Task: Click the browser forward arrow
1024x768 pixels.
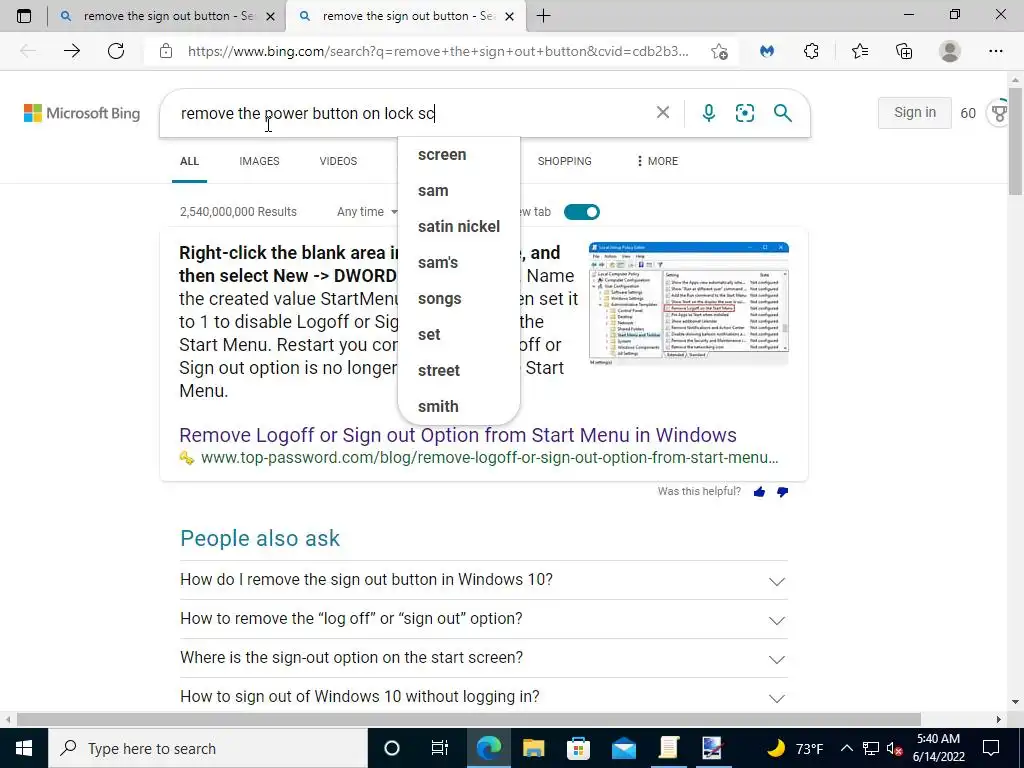Action: (72, 51)
